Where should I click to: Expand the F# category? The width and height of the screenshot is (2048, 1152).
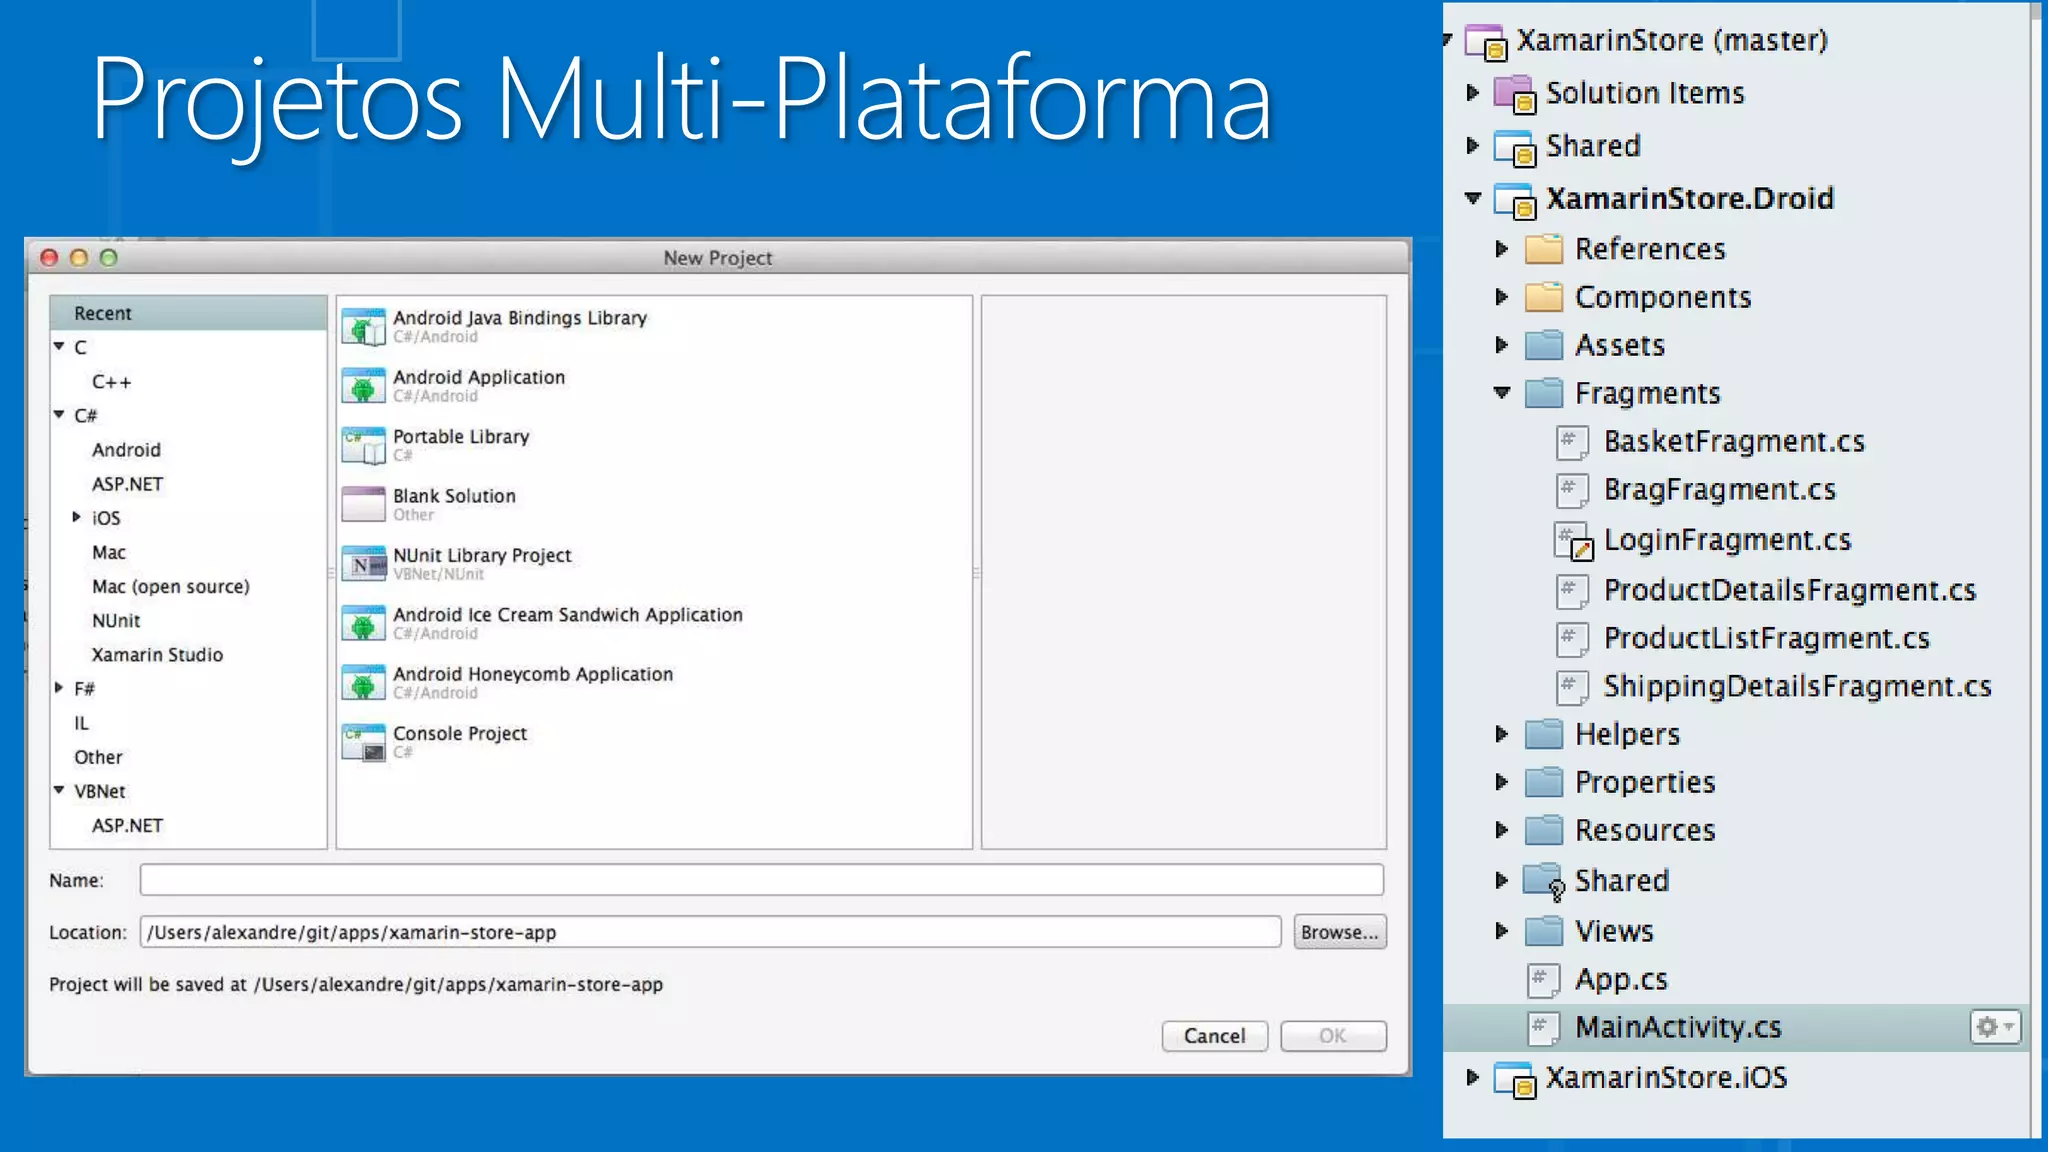pyautogui.click(x=59, y=688)
